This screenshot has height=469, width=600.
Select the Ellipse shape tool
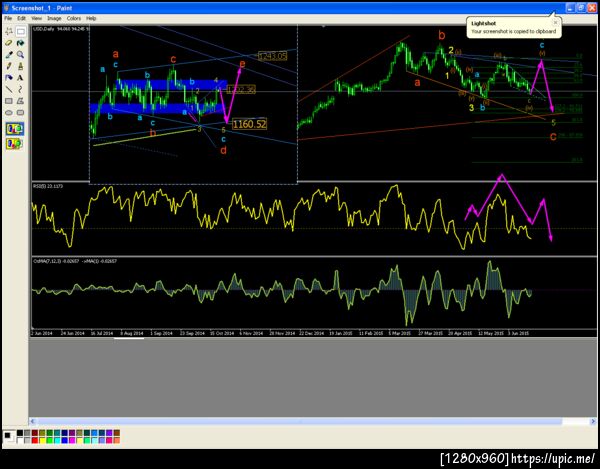point(9,112)
